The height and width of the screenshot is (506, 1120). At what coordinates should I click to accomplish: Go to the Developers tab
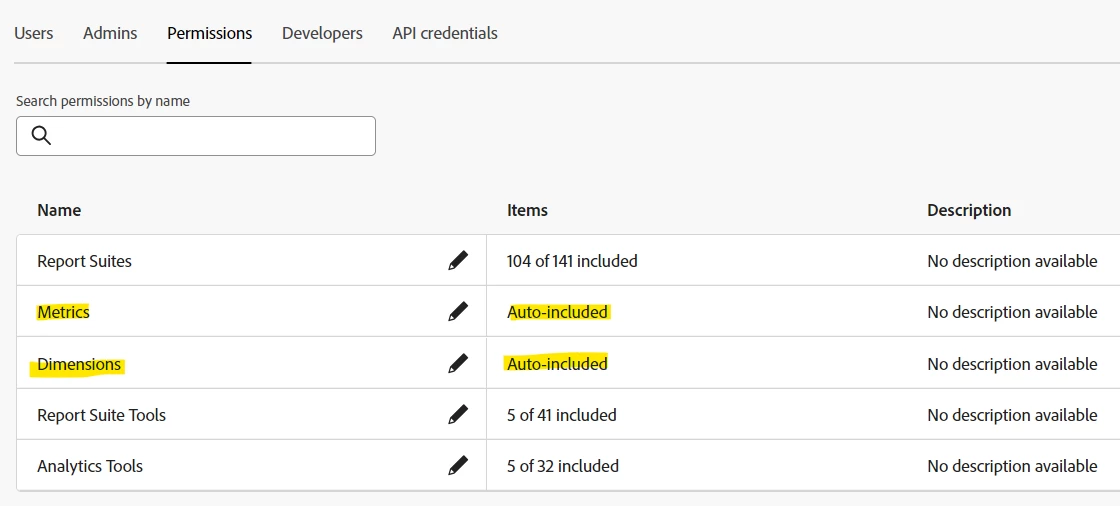[322, 33]
